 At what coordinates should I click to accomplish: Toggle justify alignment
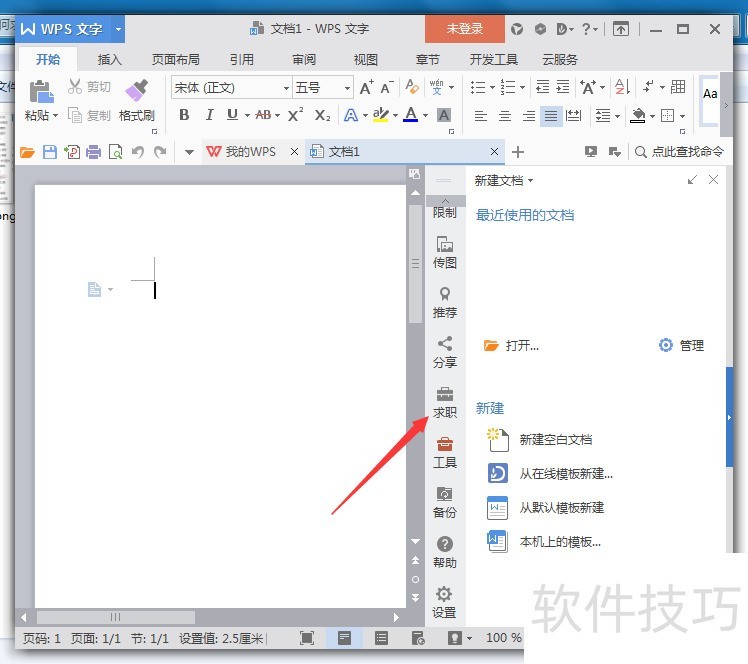click(x=551, y=115)
